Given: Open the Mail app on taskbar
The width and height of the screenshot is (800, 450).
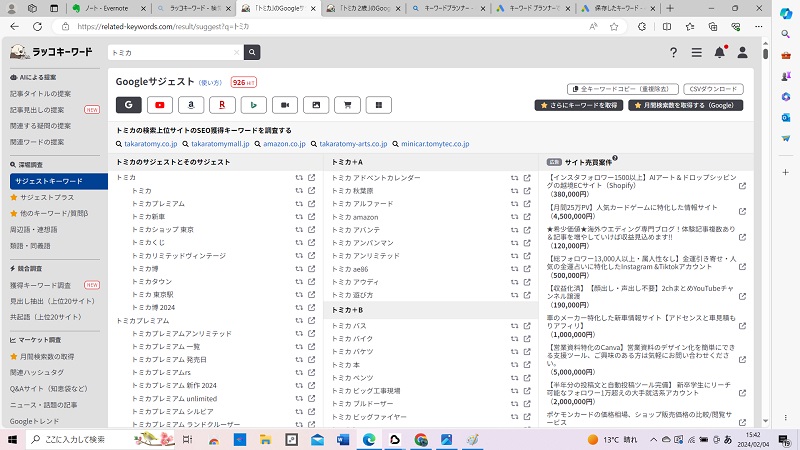Looking at the screenshot, I should [317, 439].
